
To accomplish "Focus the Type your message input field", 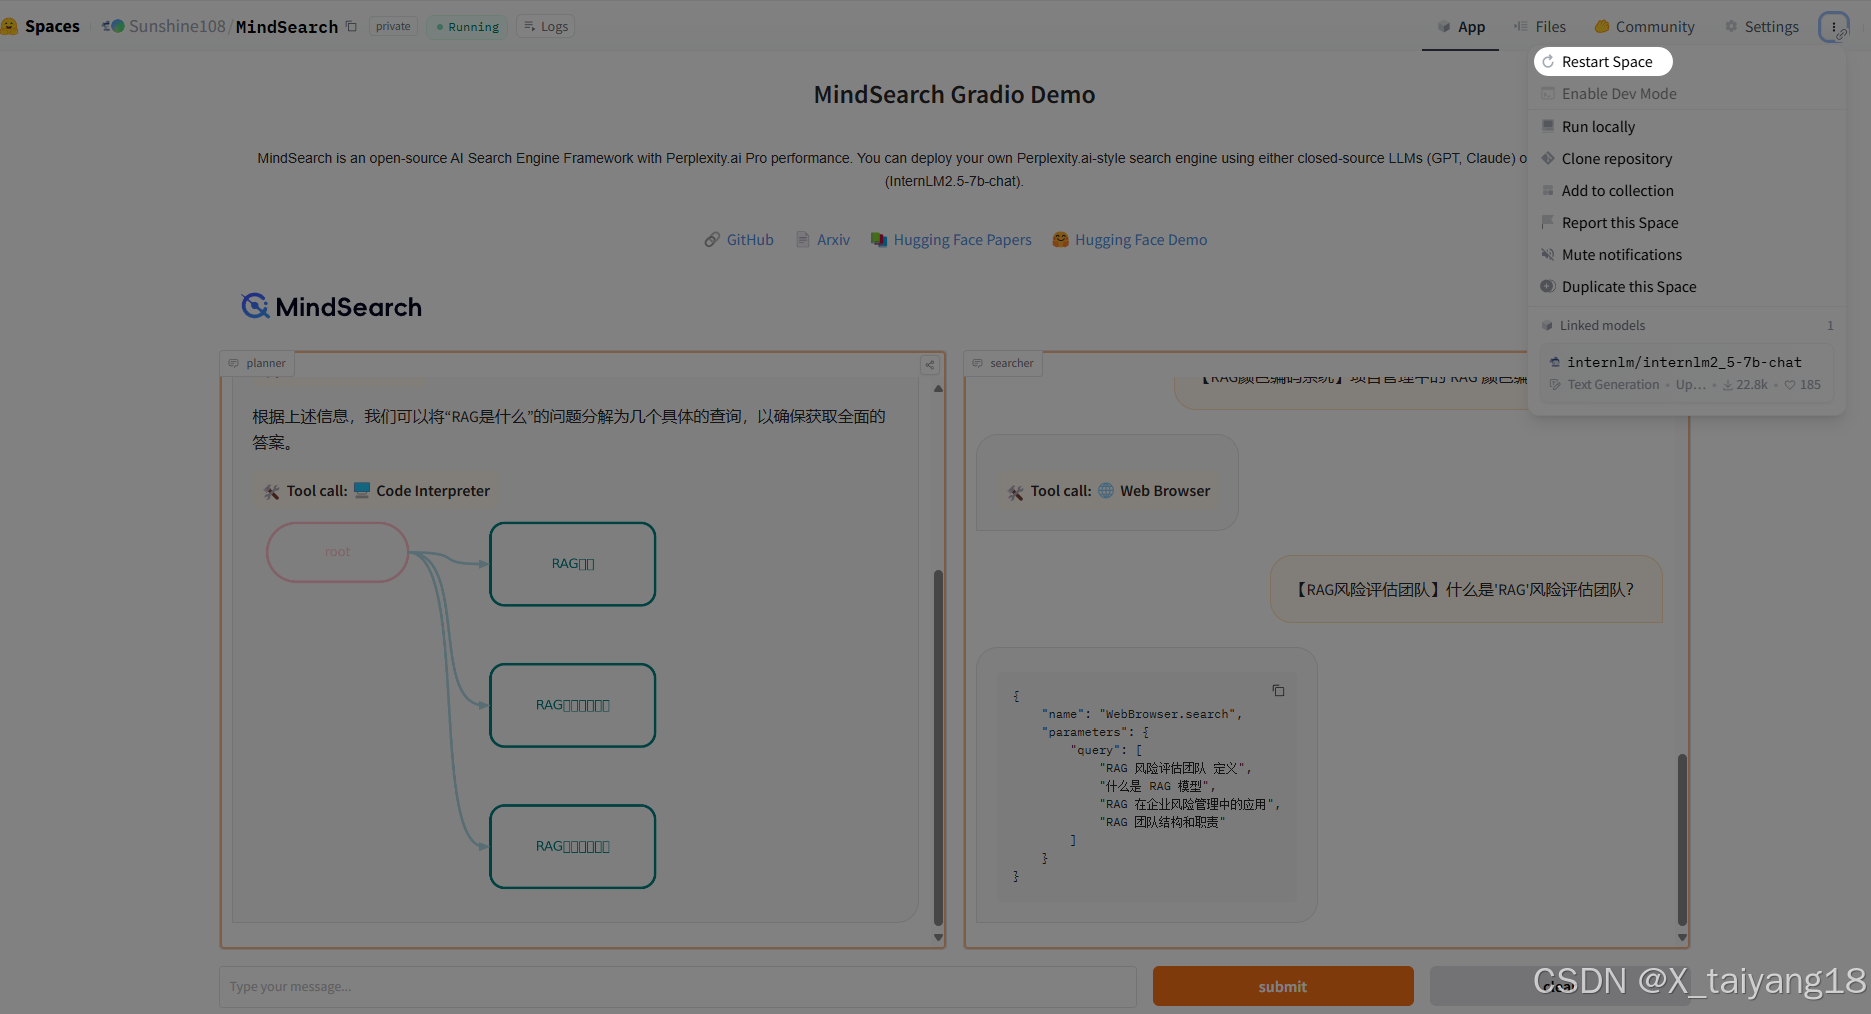I will [678, 987].
